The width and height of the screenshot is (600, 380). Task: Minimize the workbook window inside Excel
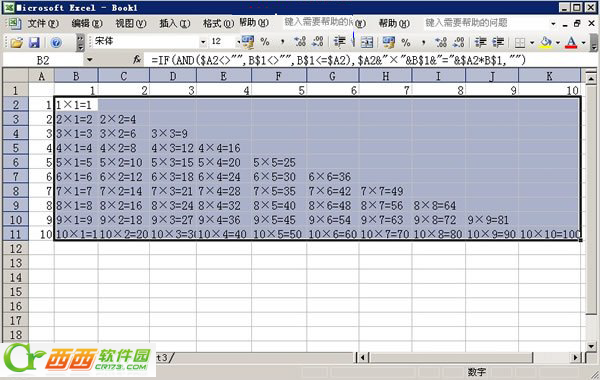(x=565, y=24)
